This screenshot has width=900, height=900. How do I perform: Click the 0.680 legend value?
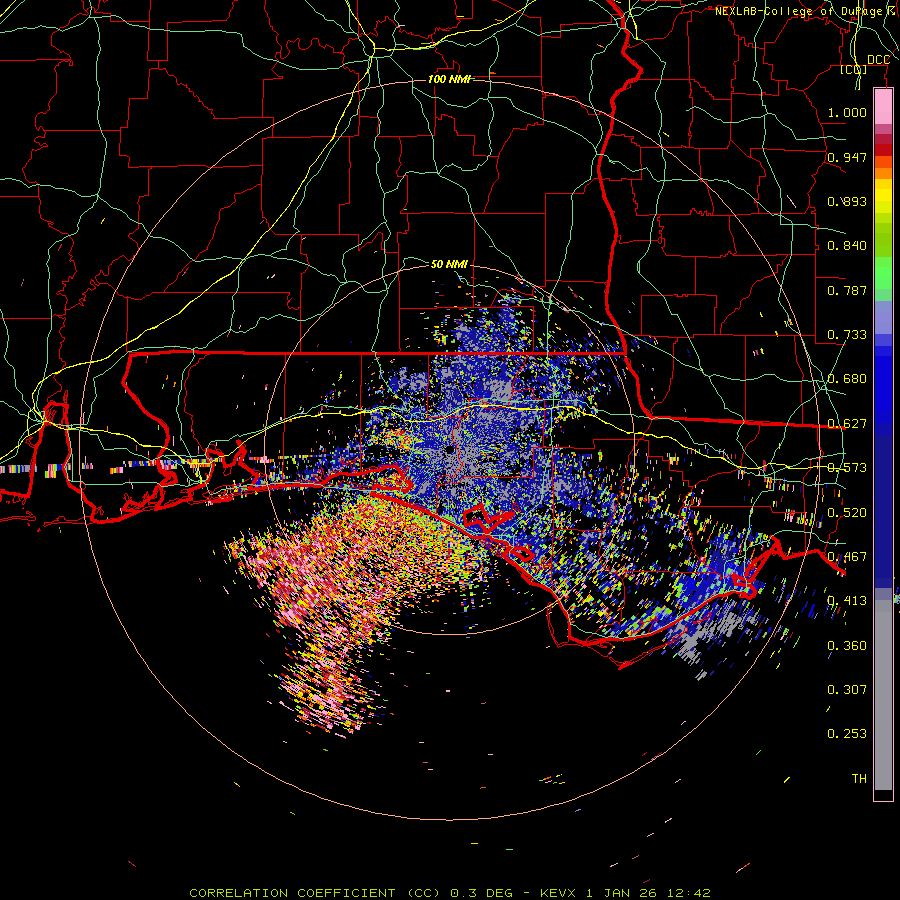pos(847,379)
